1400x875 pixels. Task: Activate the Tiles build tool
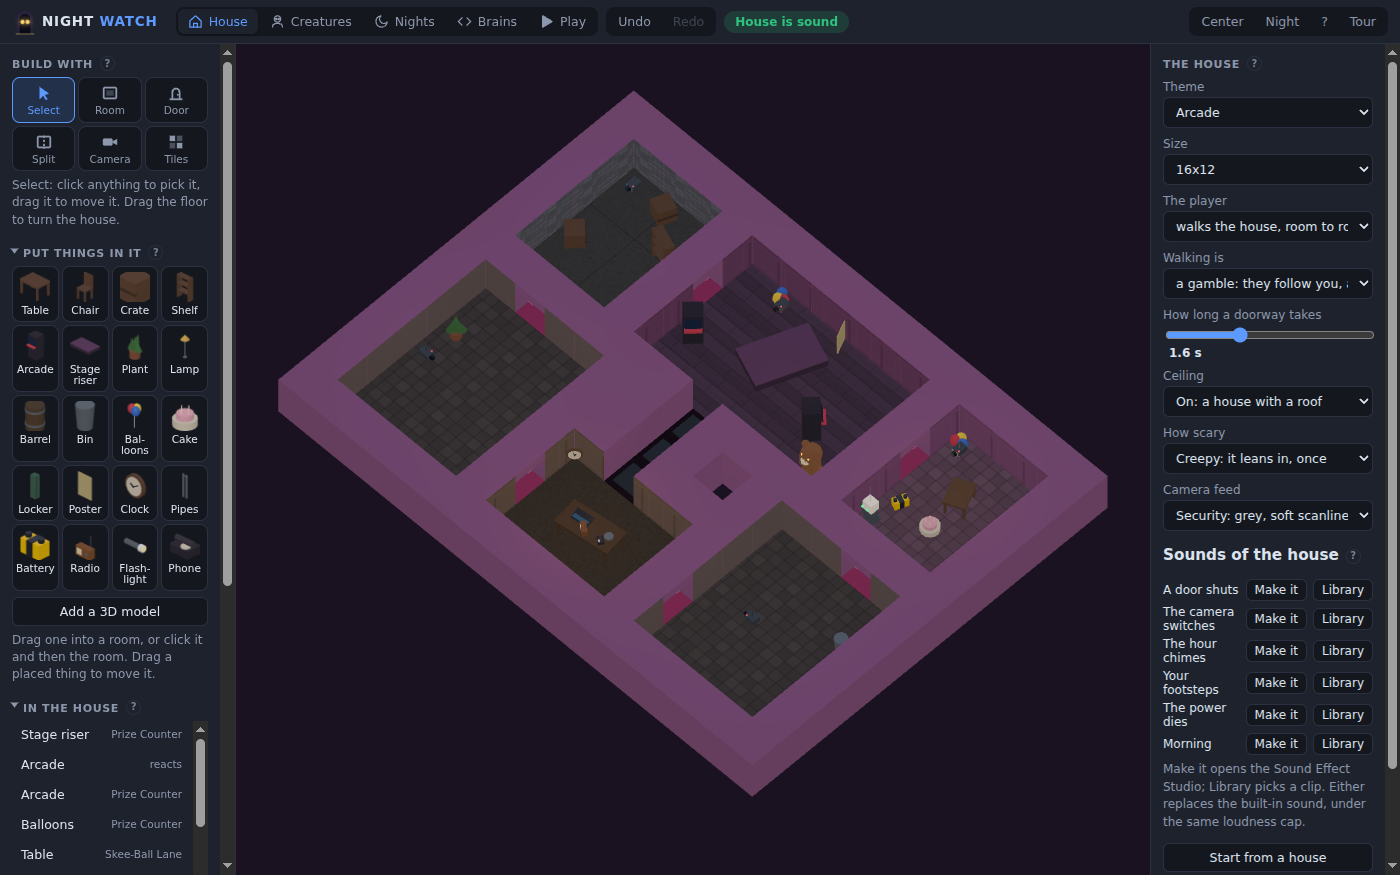click(x=176, y=149)
